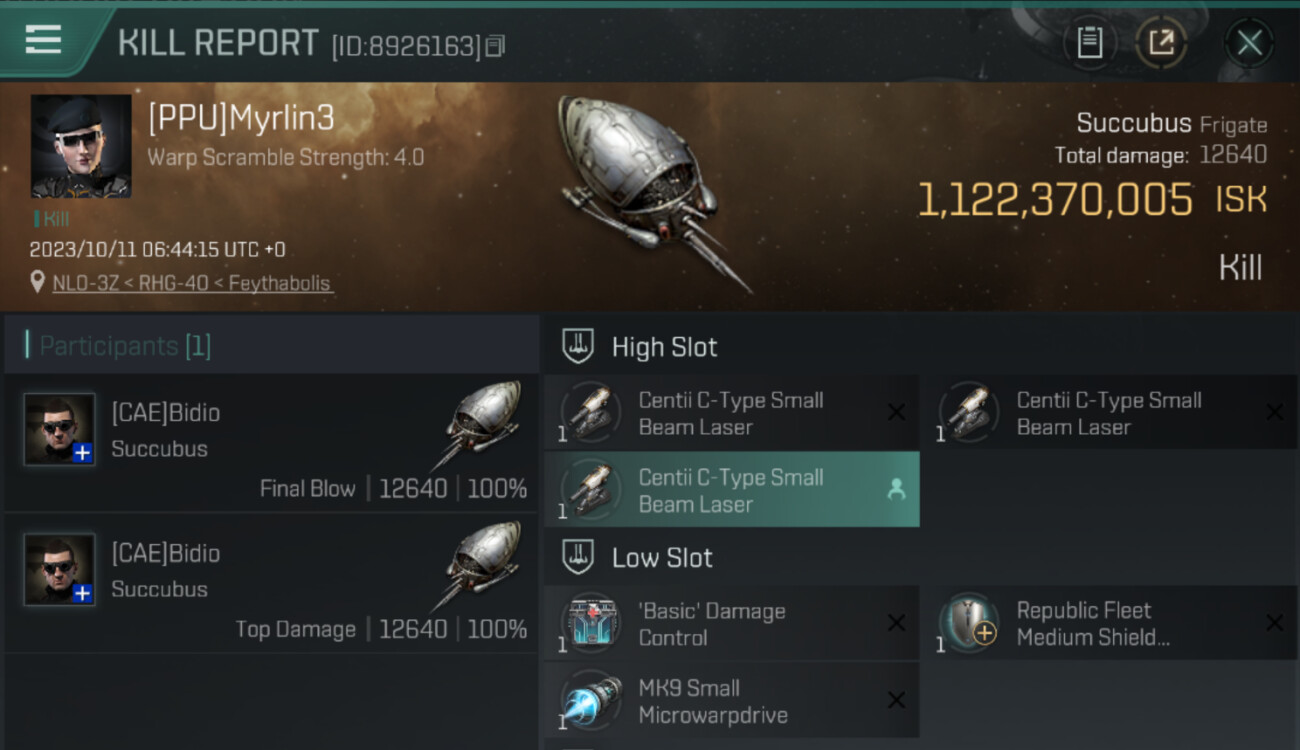
Task: Click the Republic Fleet Medium Shield module icon
Action: coord(969,623)
